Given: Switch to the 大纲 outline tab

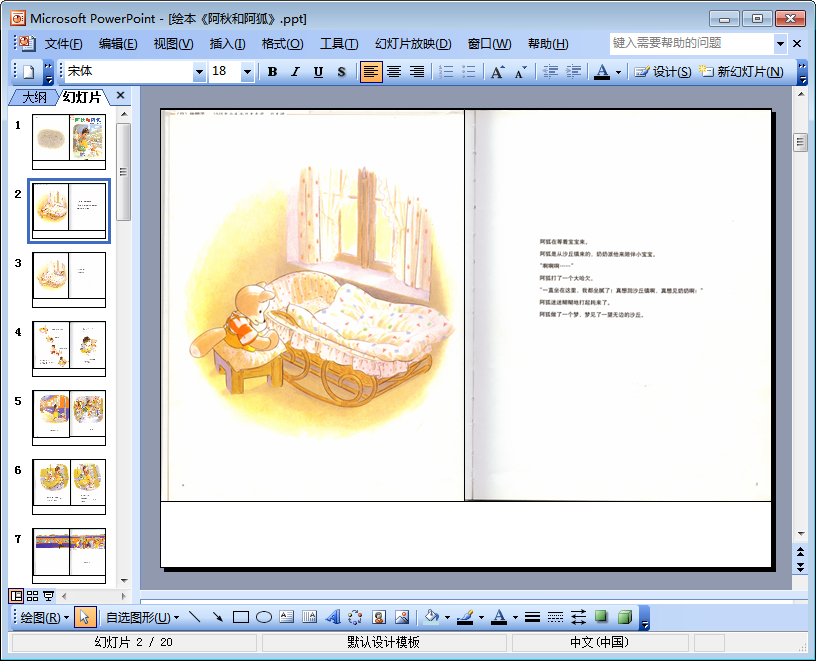Looking at the screenshot, I should click(34, 97).
